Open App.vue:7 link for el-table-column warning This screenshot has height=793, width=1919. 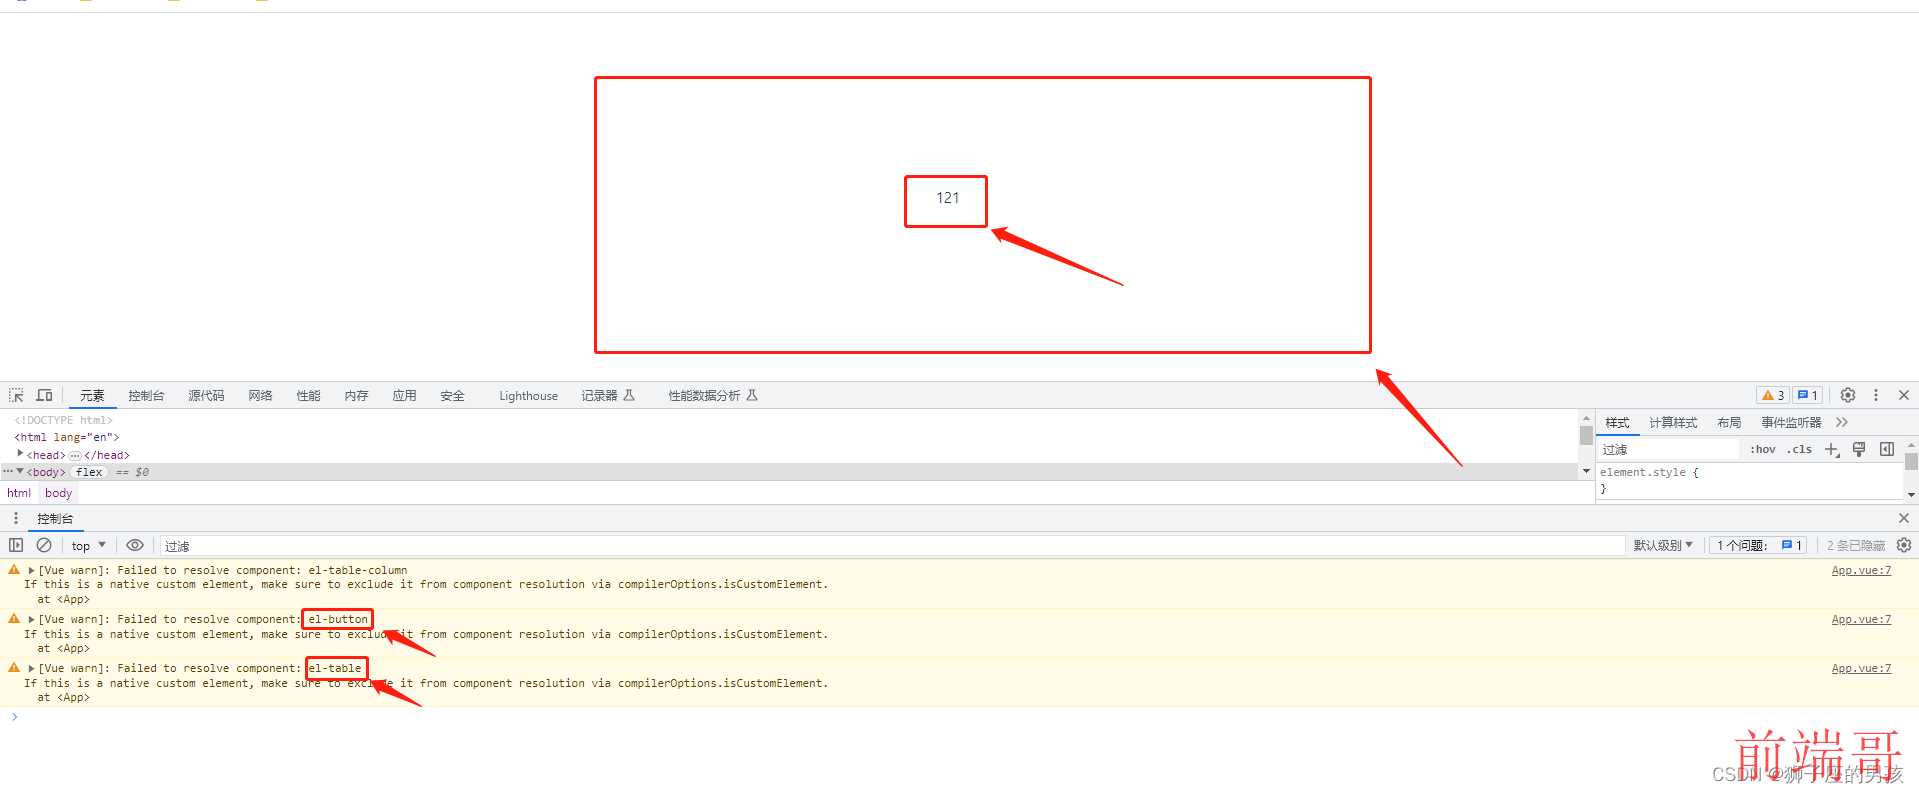(1861, 570)
